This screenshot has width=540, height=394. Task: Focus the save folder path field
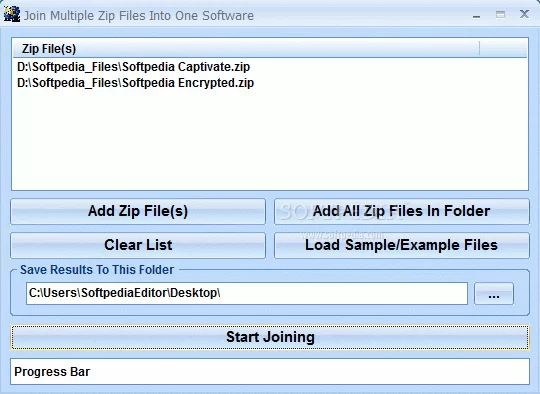247,293
